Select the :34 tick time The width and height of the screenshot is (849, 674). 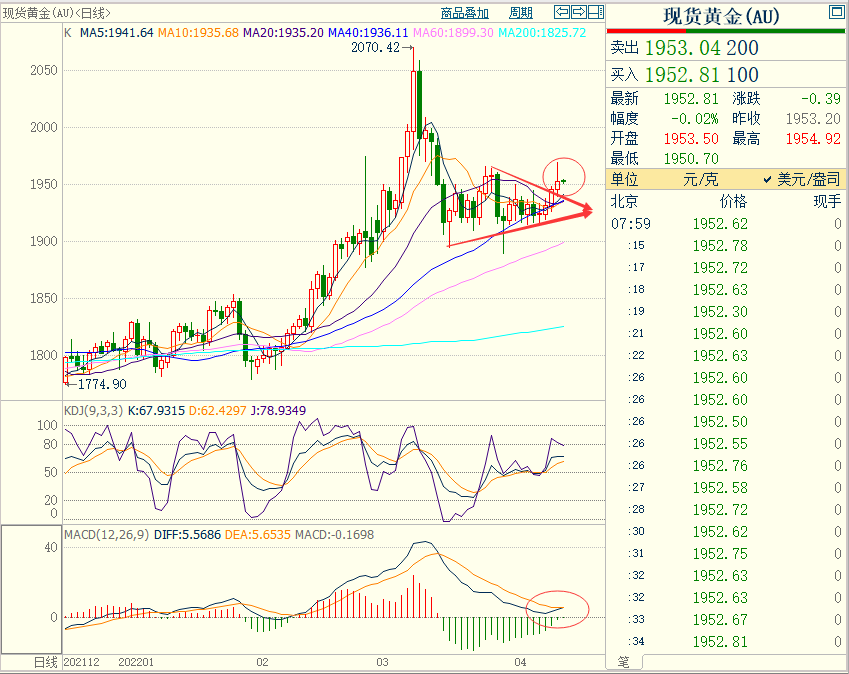(636, 642)
